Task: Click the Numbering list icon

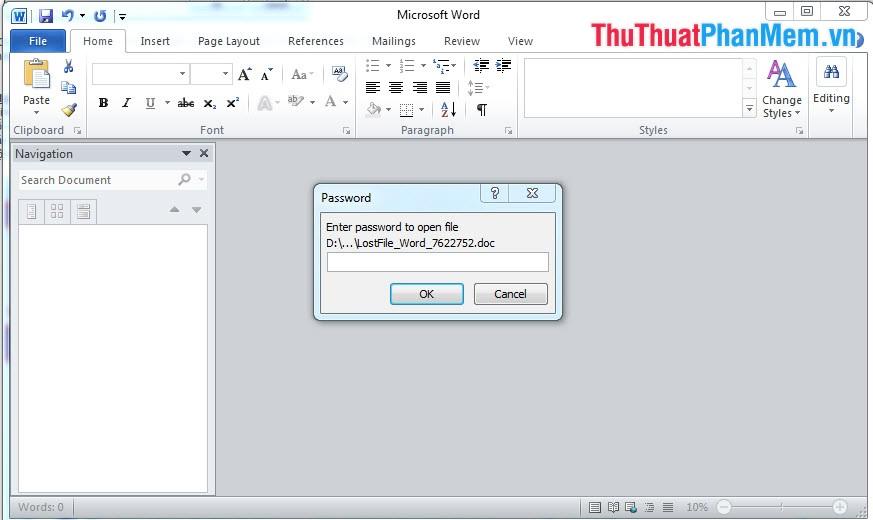Action: pyautogui.click(x=407, y=66)
